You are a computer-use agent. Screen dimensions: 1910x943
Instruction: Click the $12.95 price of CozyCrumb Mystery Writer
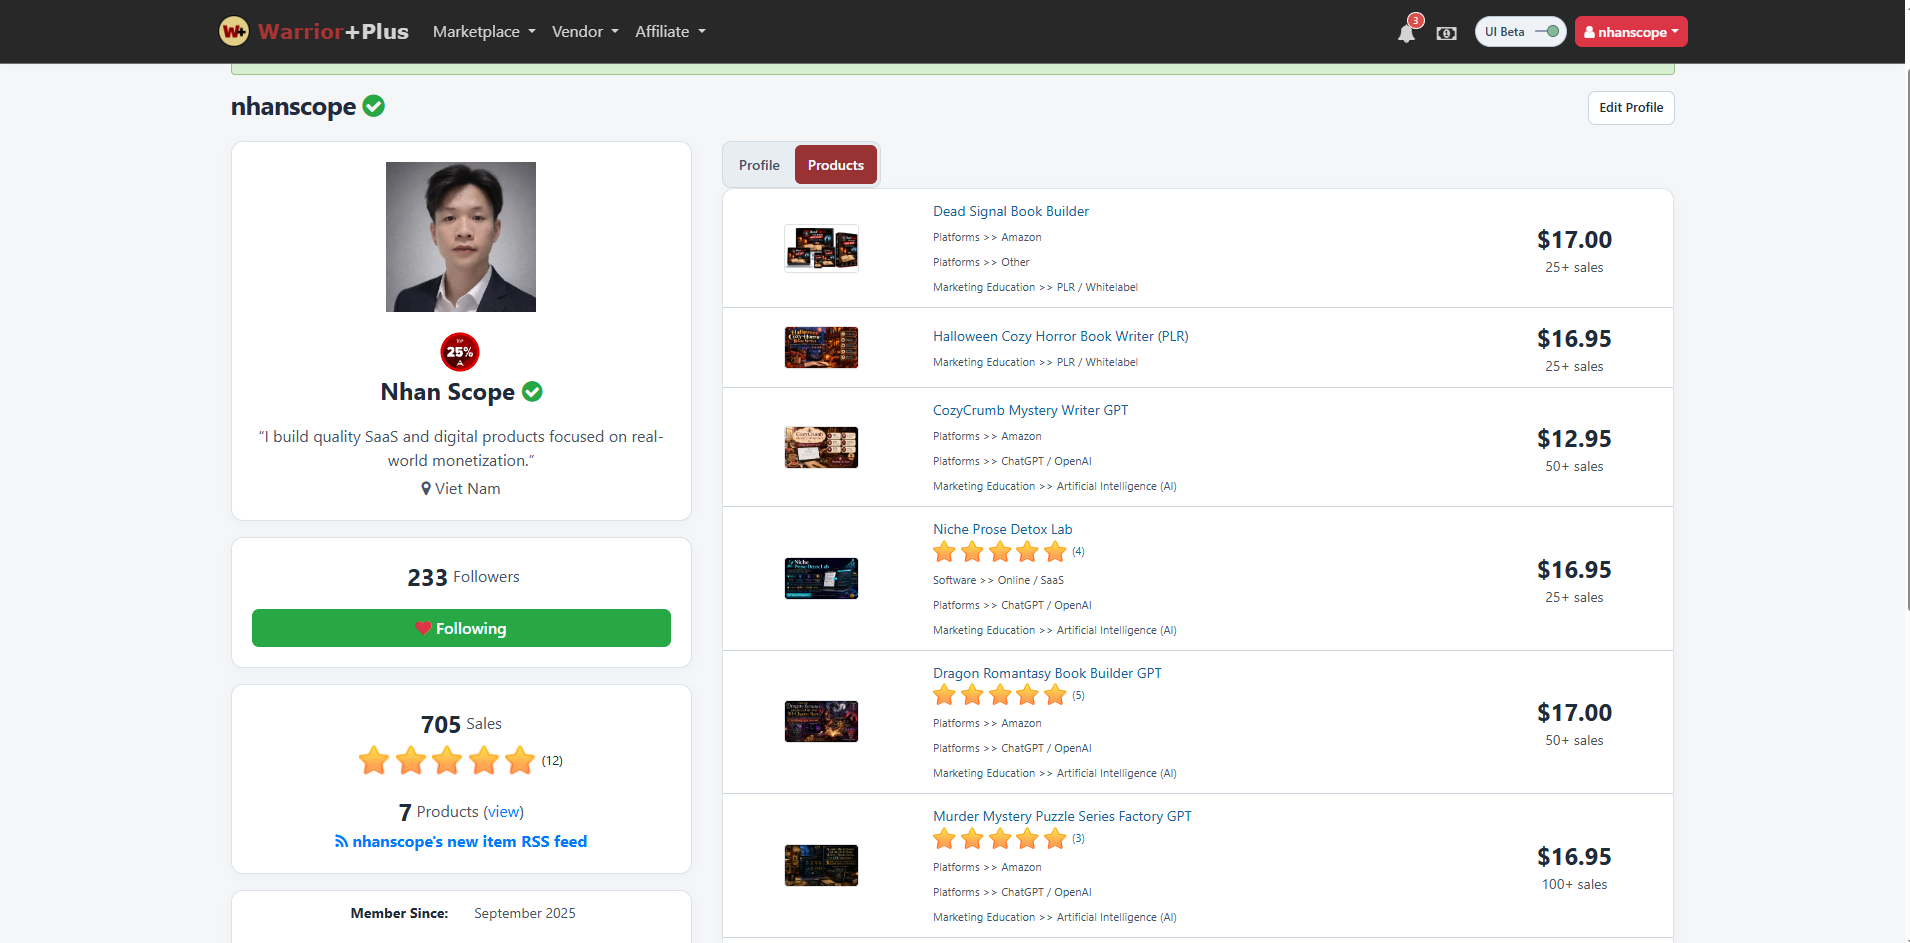[x=1574, y=439]
